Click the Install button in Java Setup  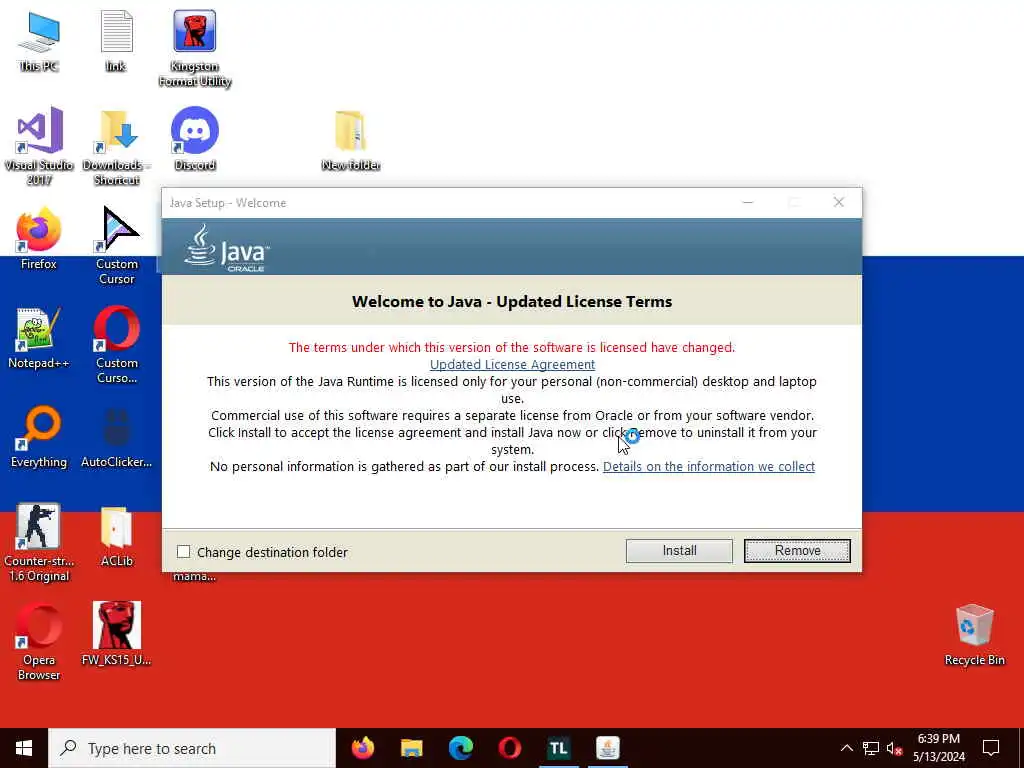click(x=679, y=551)
